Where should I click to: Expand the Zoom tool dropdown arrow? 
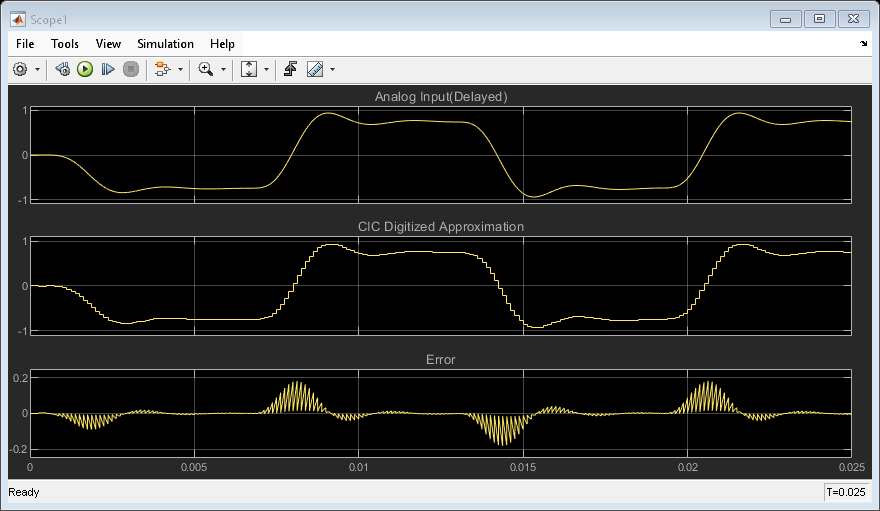(x=223, y=70)
